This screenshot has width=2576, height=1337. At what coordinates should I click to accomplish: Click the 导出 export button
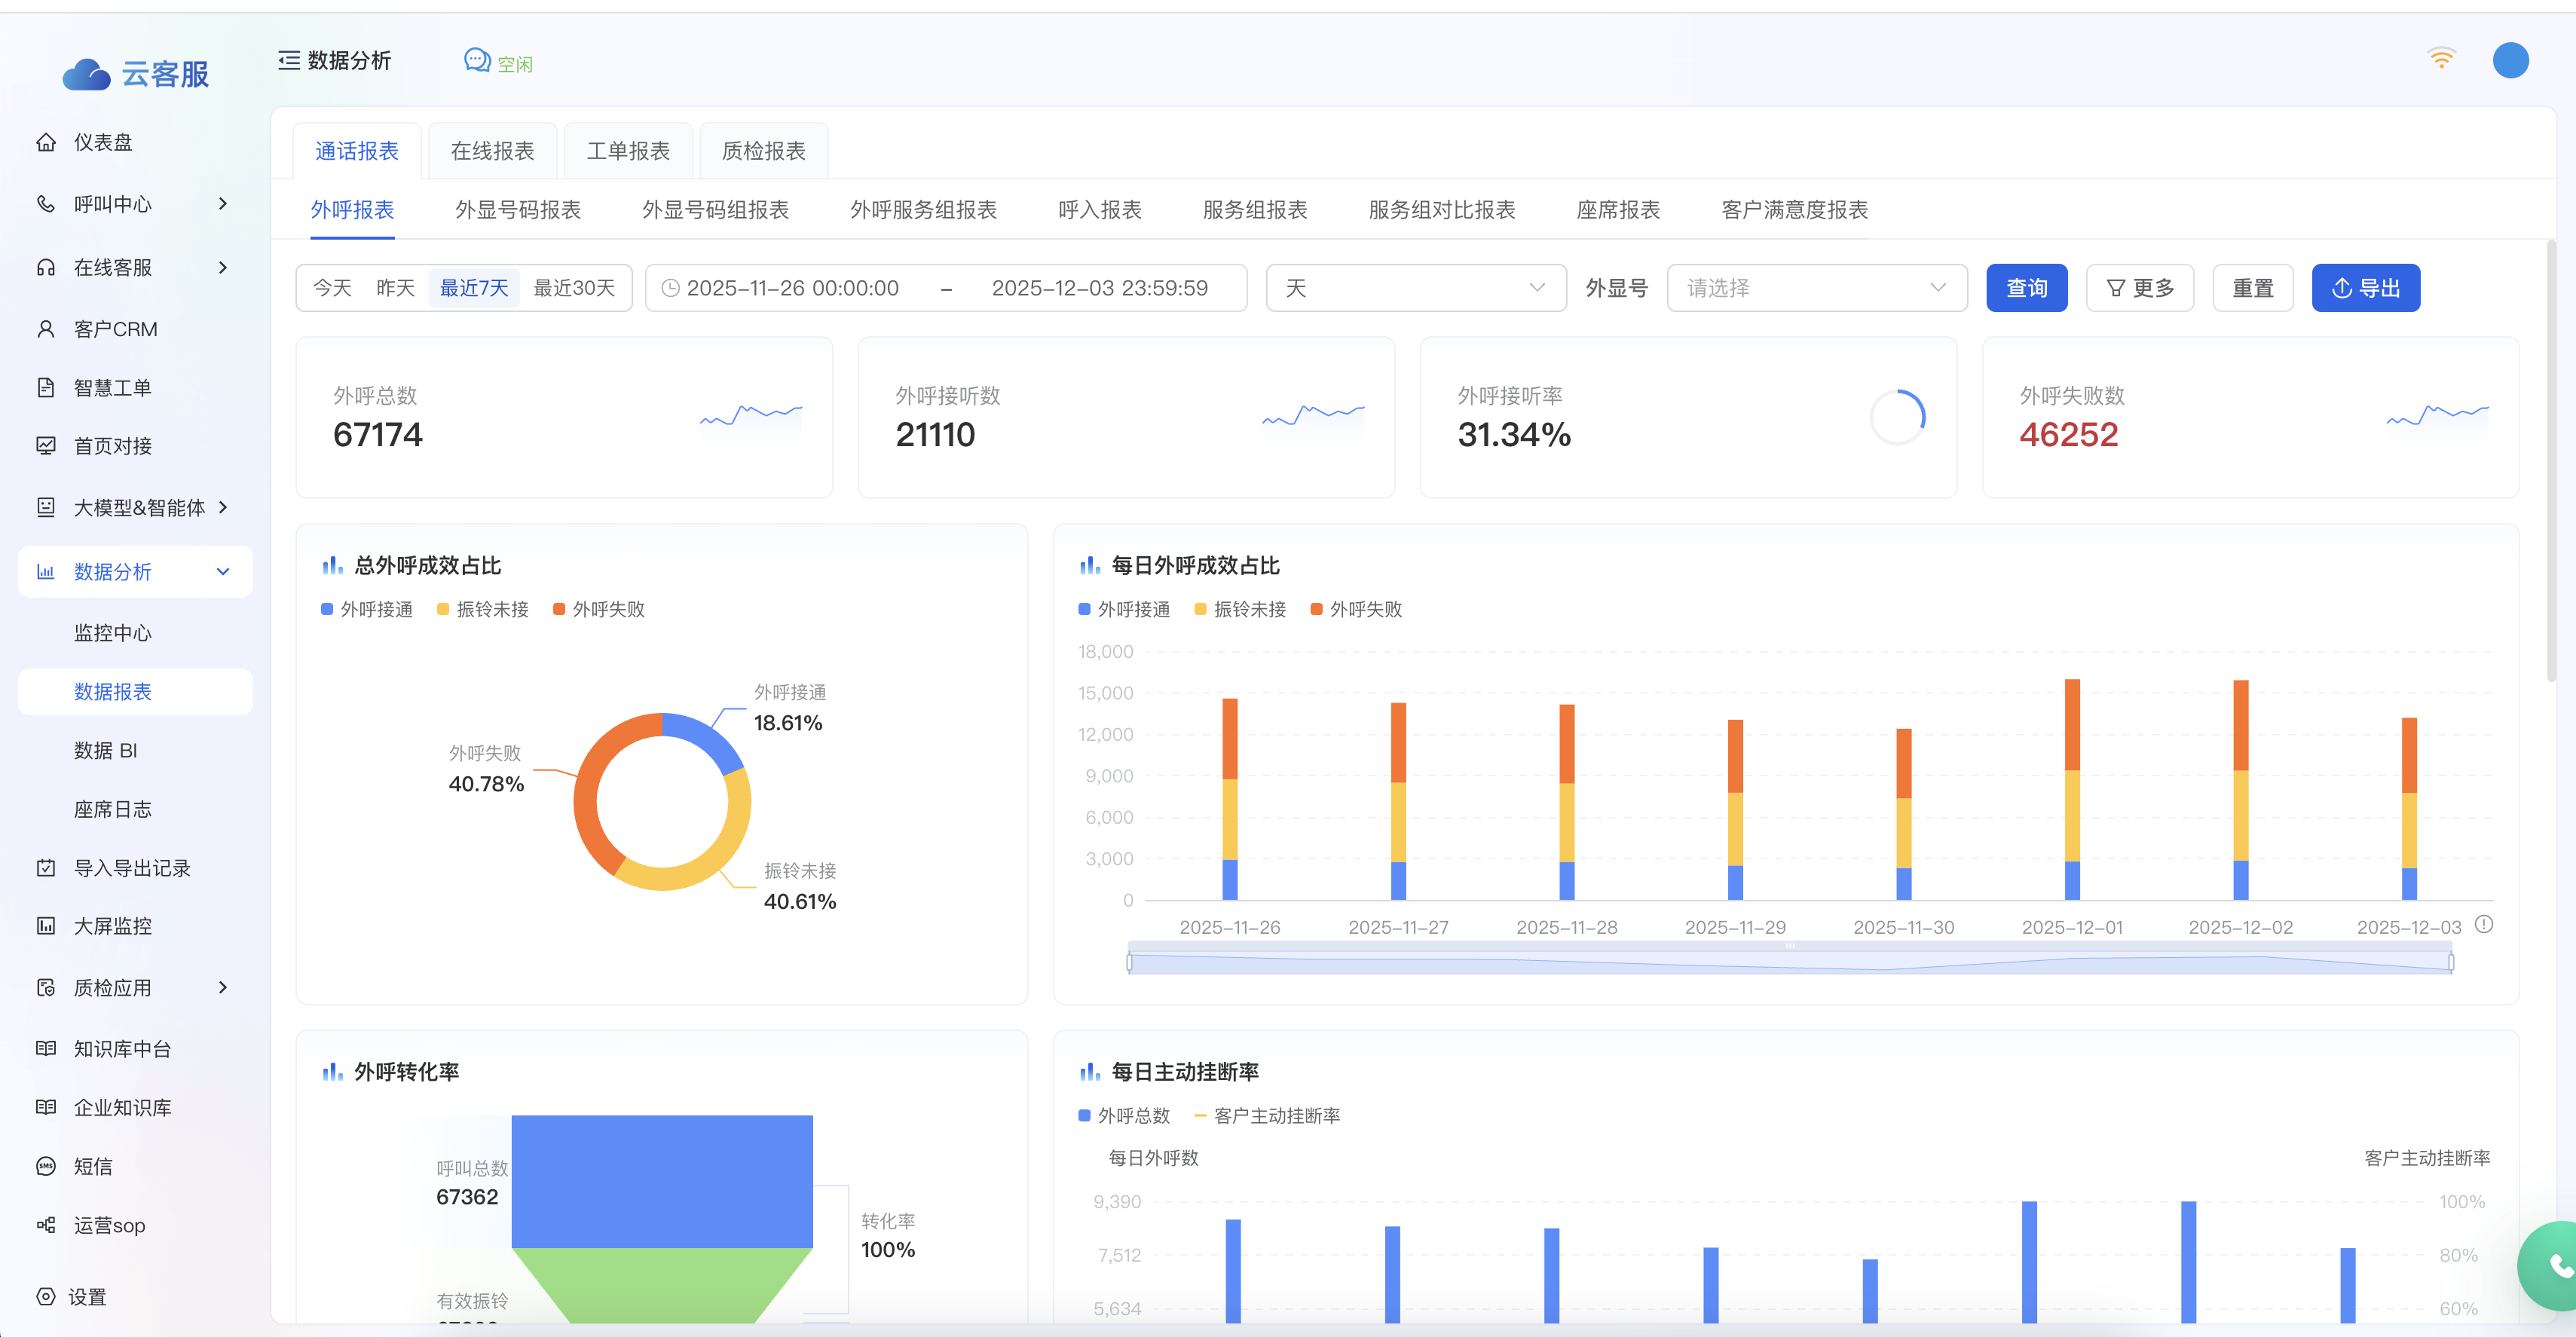[x=2365, y=289]
